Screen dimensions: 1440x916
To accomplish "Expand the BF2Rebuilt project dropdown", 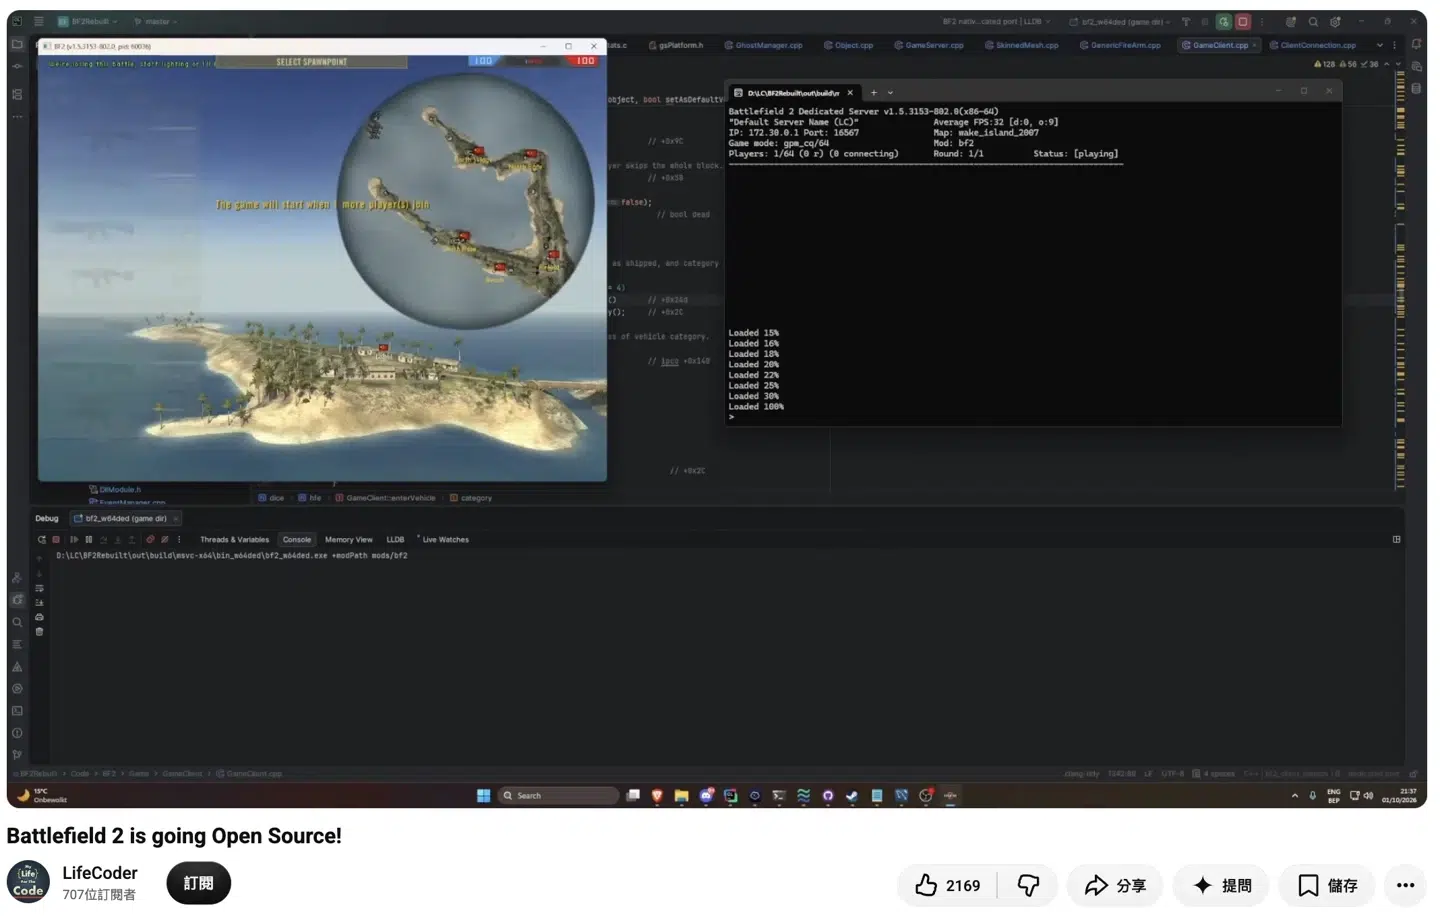I will 87,21.
